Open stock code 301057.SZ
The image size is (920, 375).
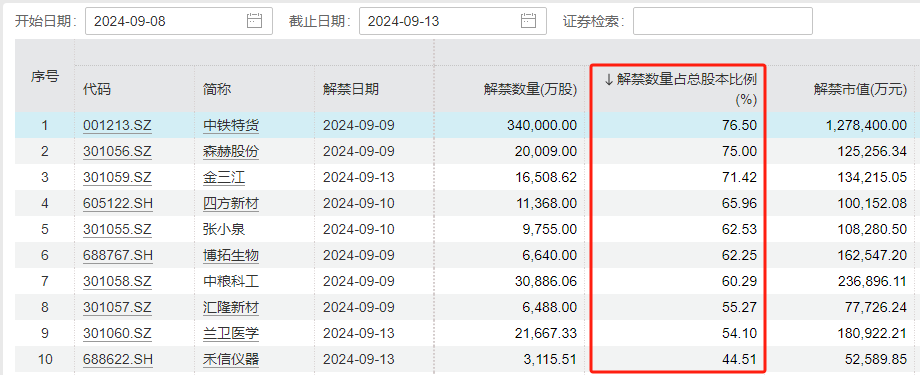point(117,308)
